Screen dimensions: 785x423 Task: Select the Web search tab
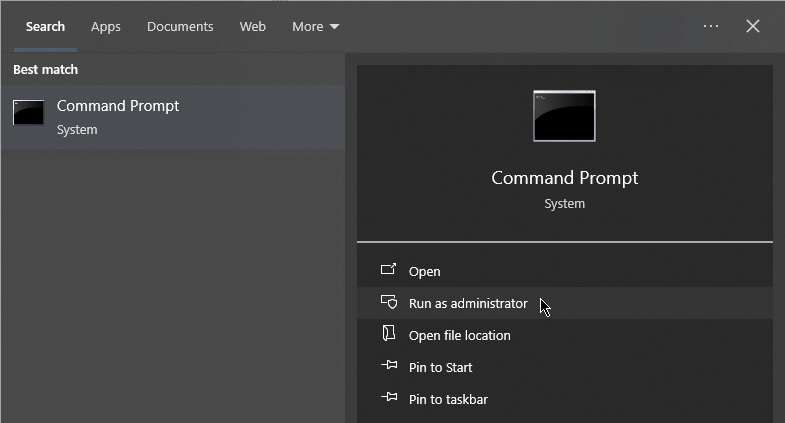point(253,27)
